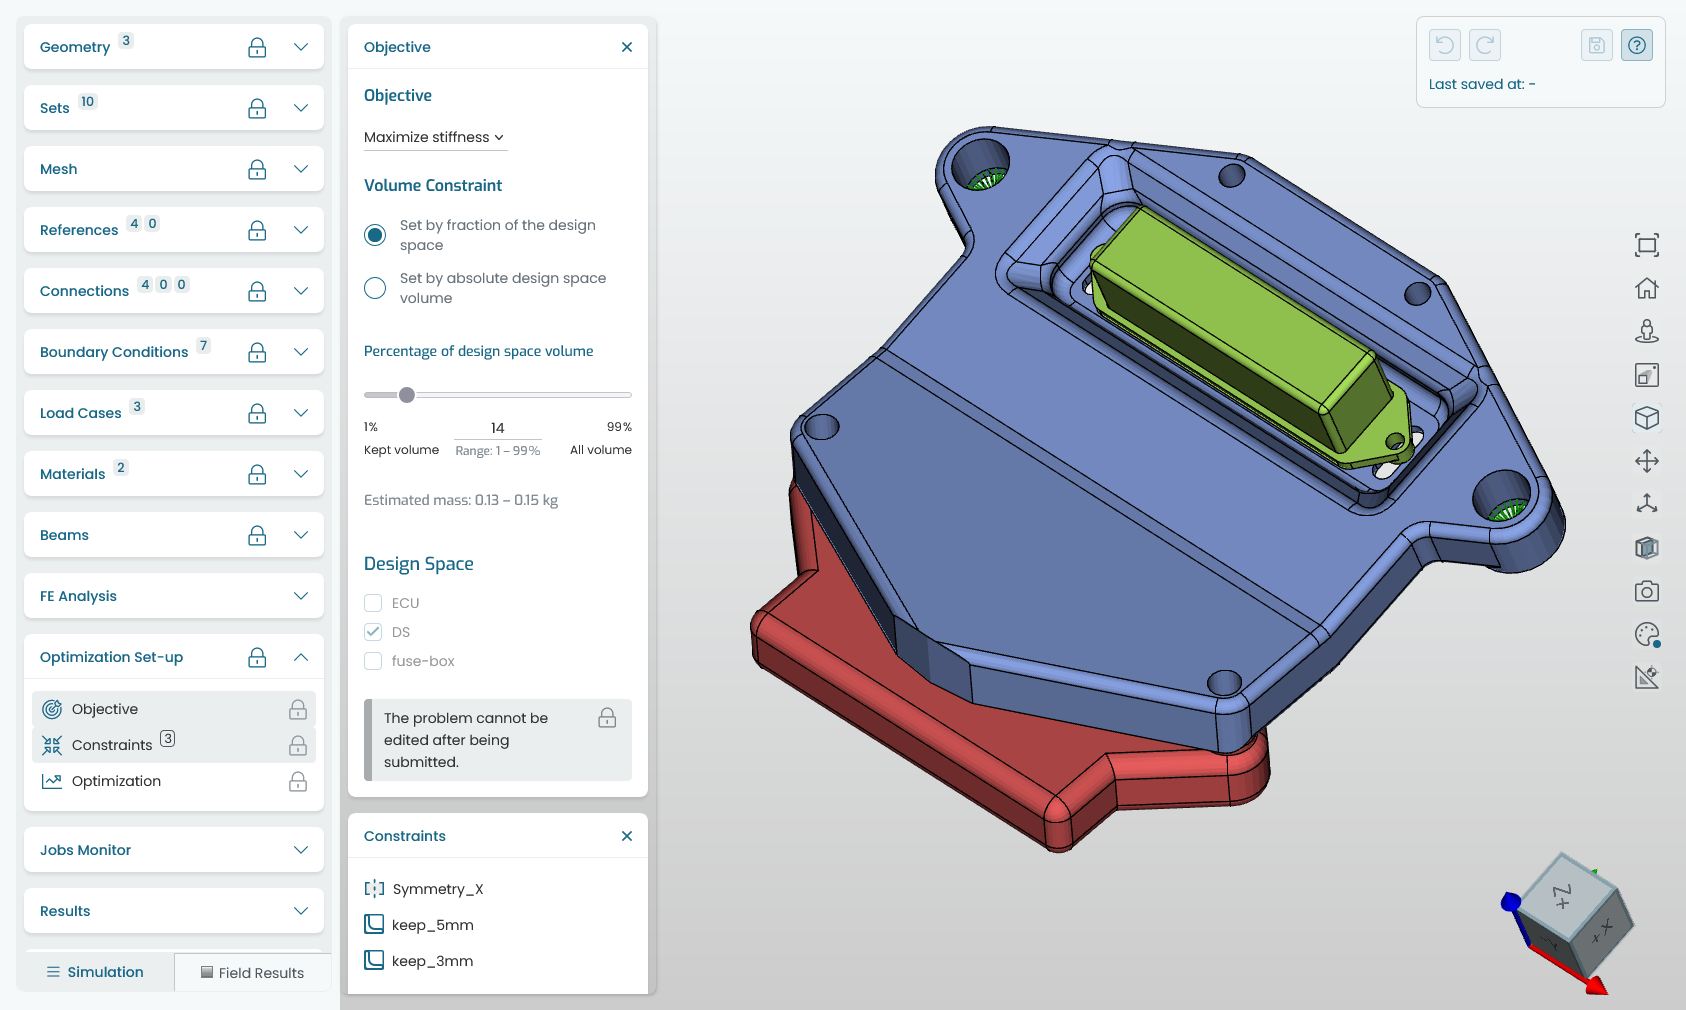The image size is (1686, 1010).
Task: Check the ECU design space checkbox
Action: (373, 603)
